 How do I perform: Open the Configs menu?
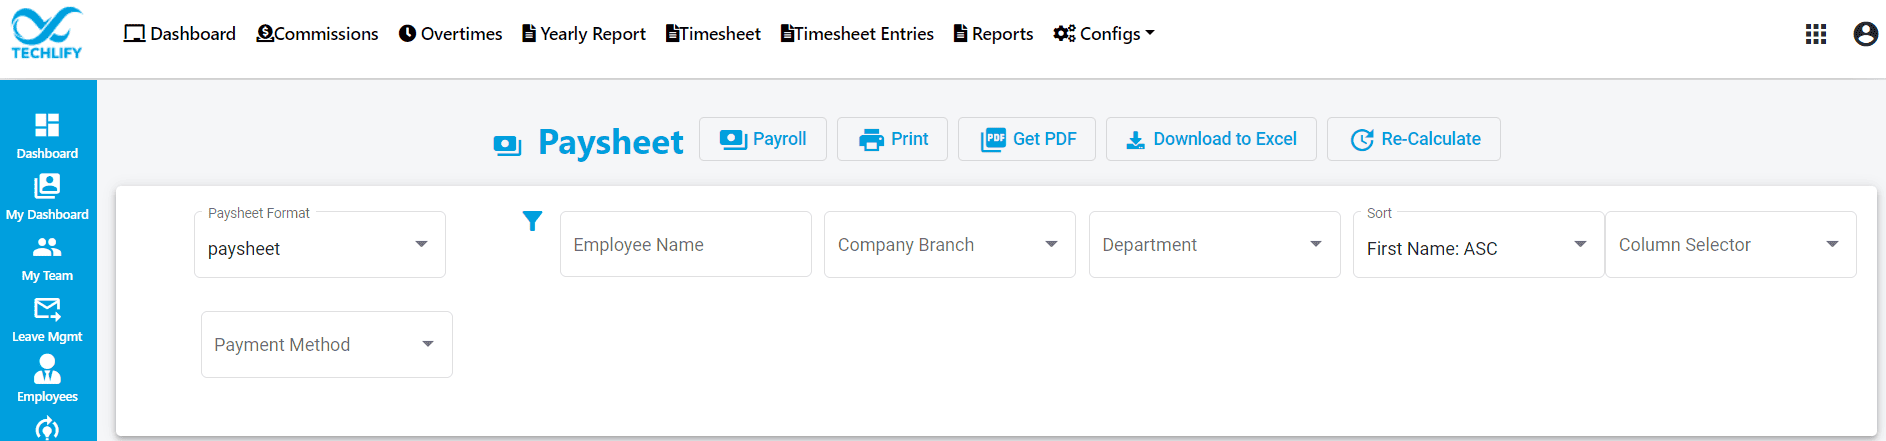1104,34
